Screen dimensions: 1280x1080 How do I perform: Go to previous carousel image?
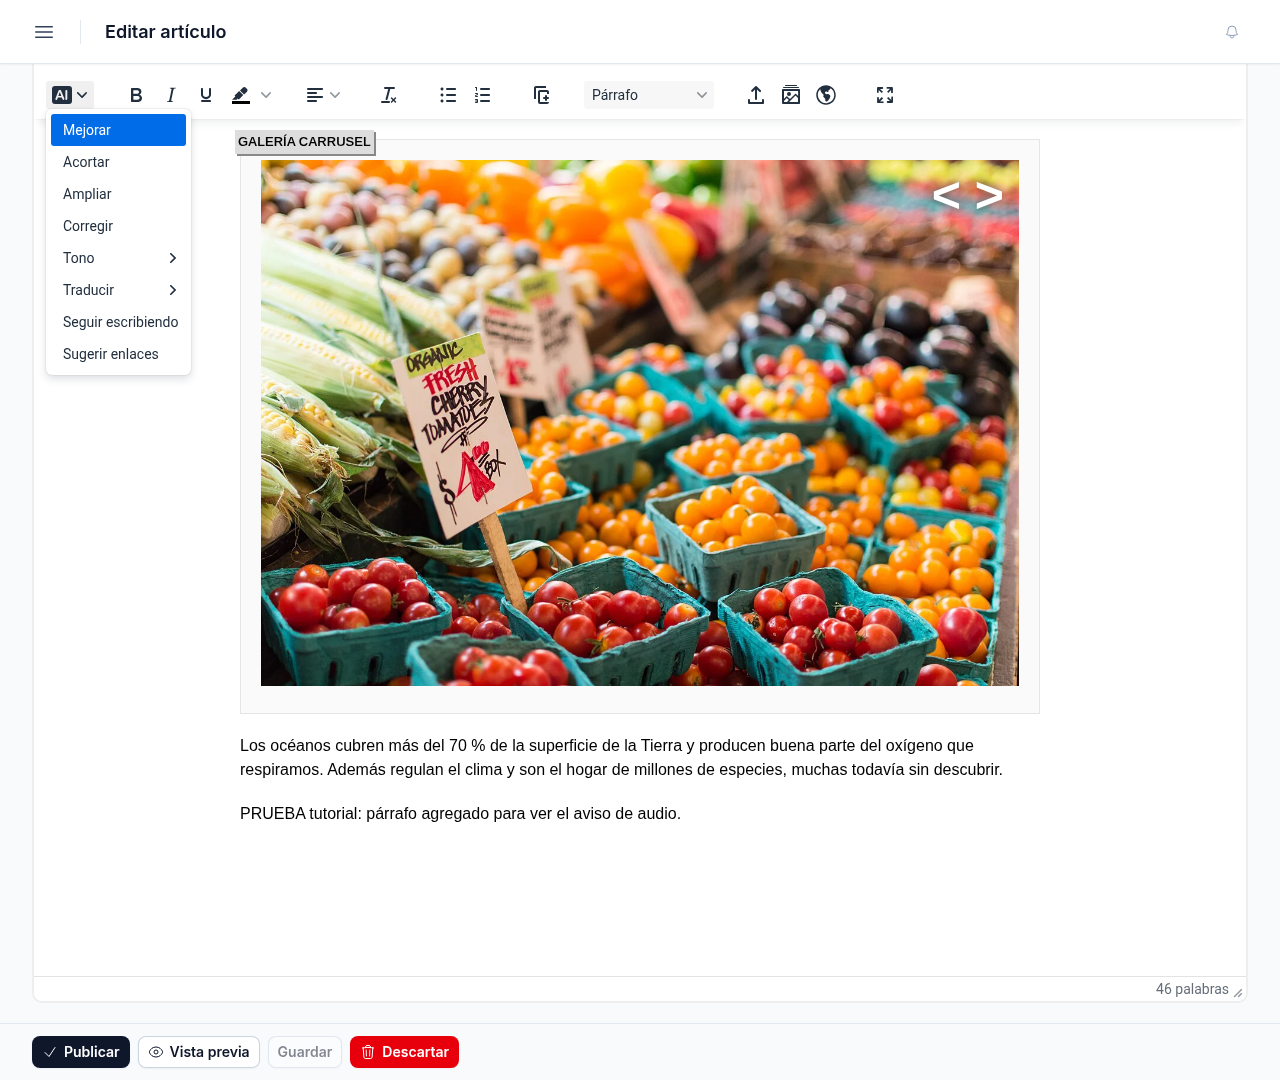[x=946, y=195]
